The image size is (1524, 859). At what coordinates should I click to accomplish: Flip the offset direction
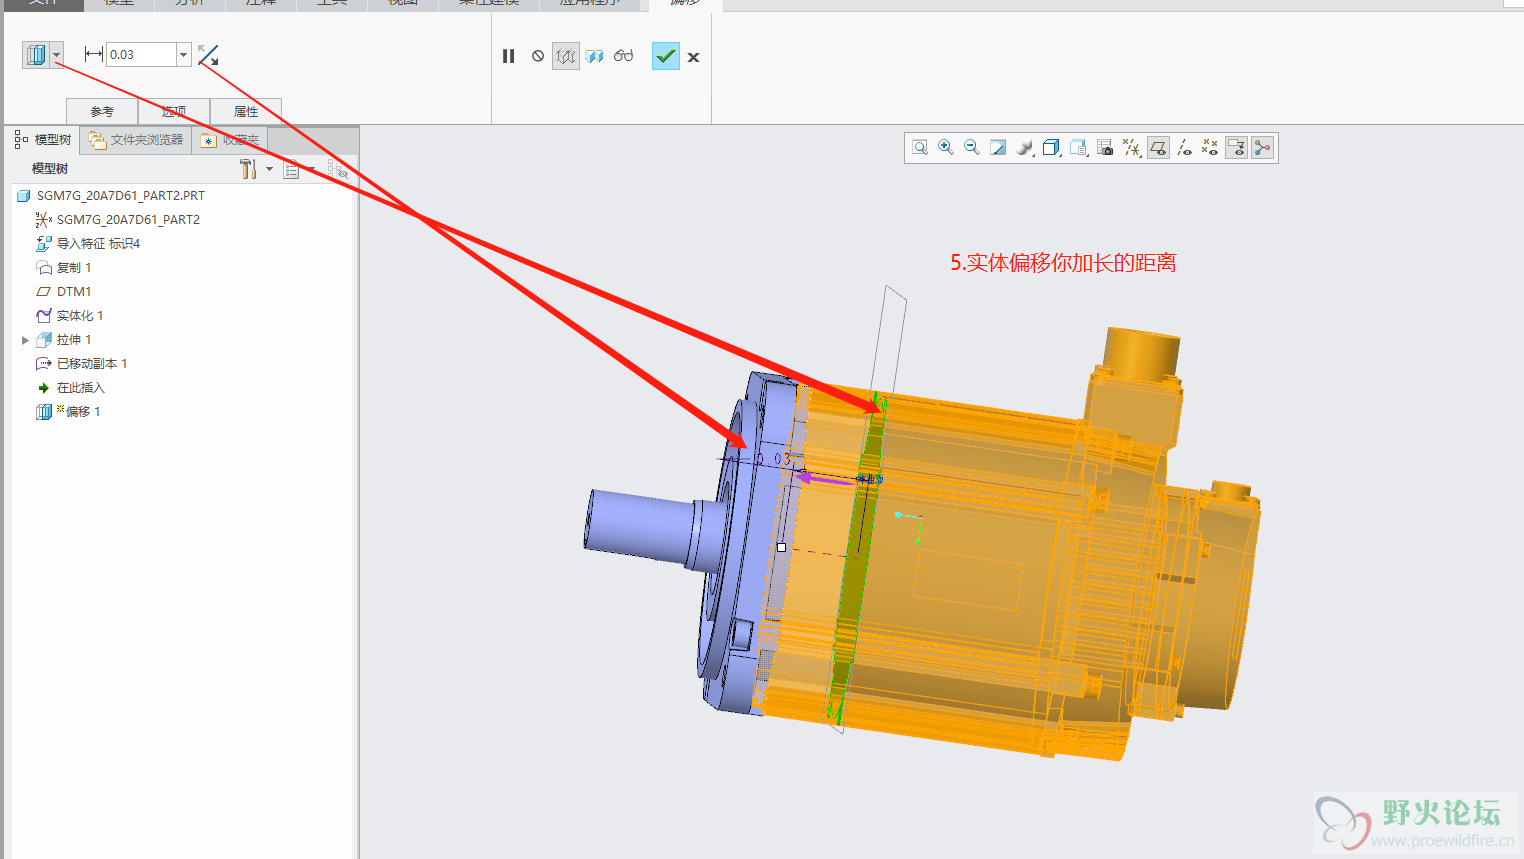(x=208, y=56)
